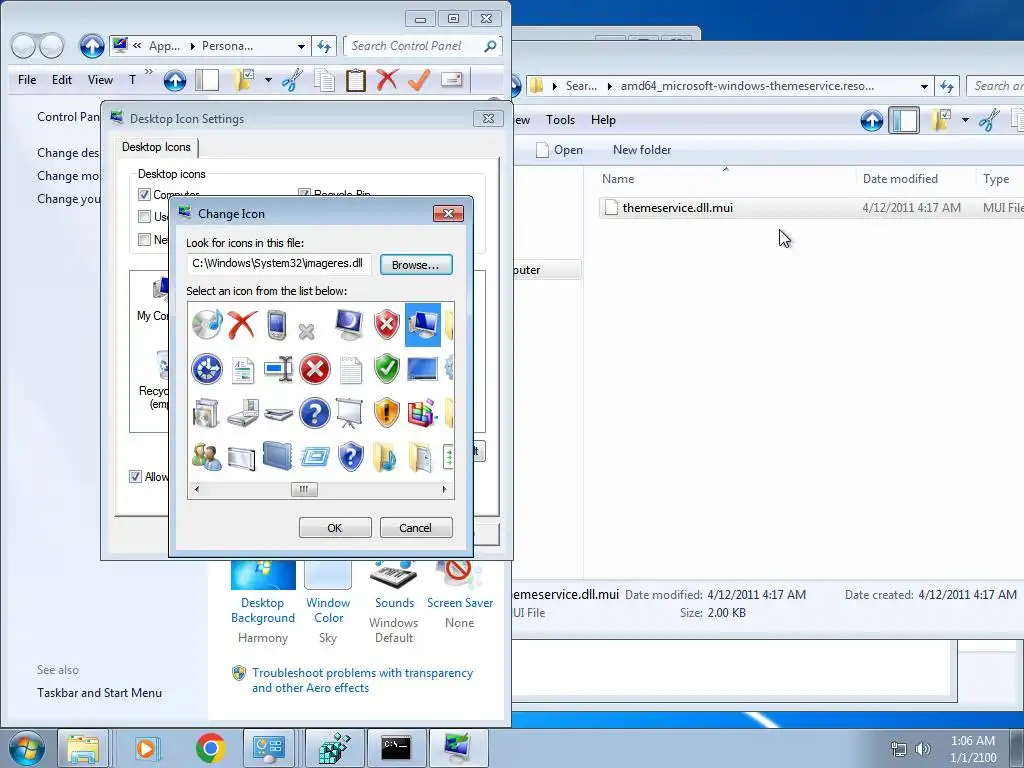
Task: Open the File menu in Control Panel window
Action: [x=27, y=80]
